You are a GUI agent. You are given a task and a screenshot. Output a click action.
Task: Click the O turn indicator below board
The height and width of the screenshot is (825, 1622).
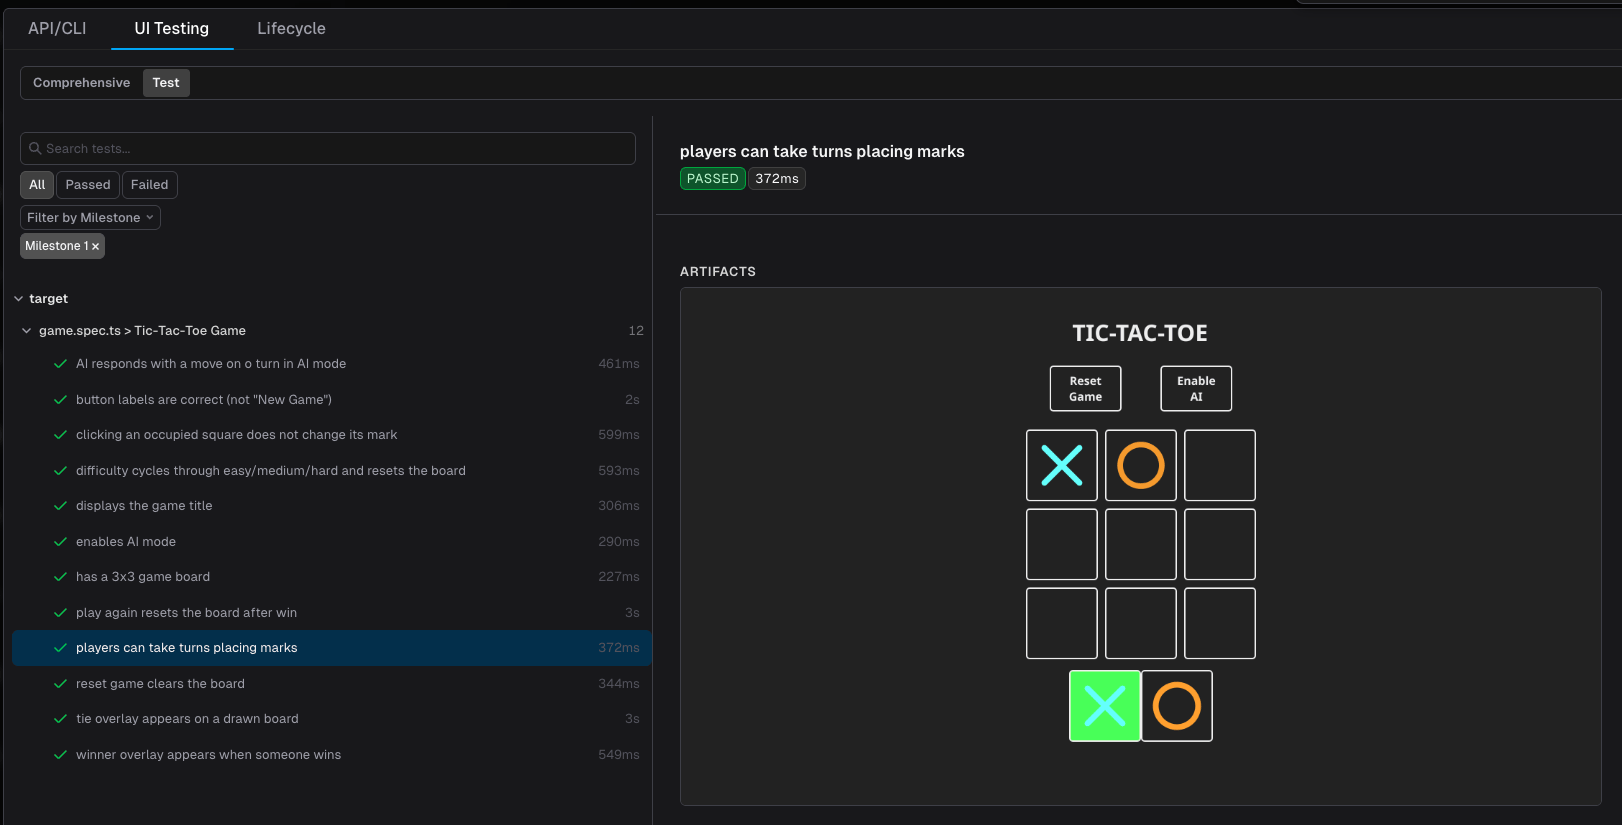click(x=1177, y=706)
